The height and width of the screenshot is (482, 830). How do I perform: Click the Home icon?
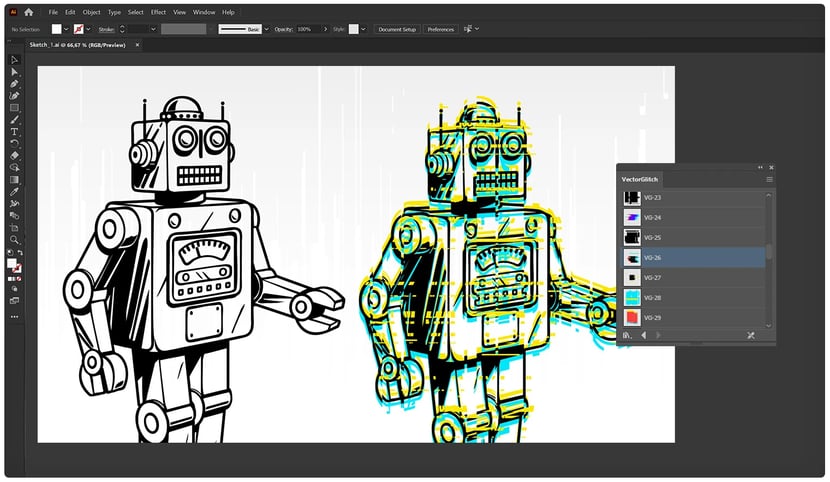click(x=28, y=12)
